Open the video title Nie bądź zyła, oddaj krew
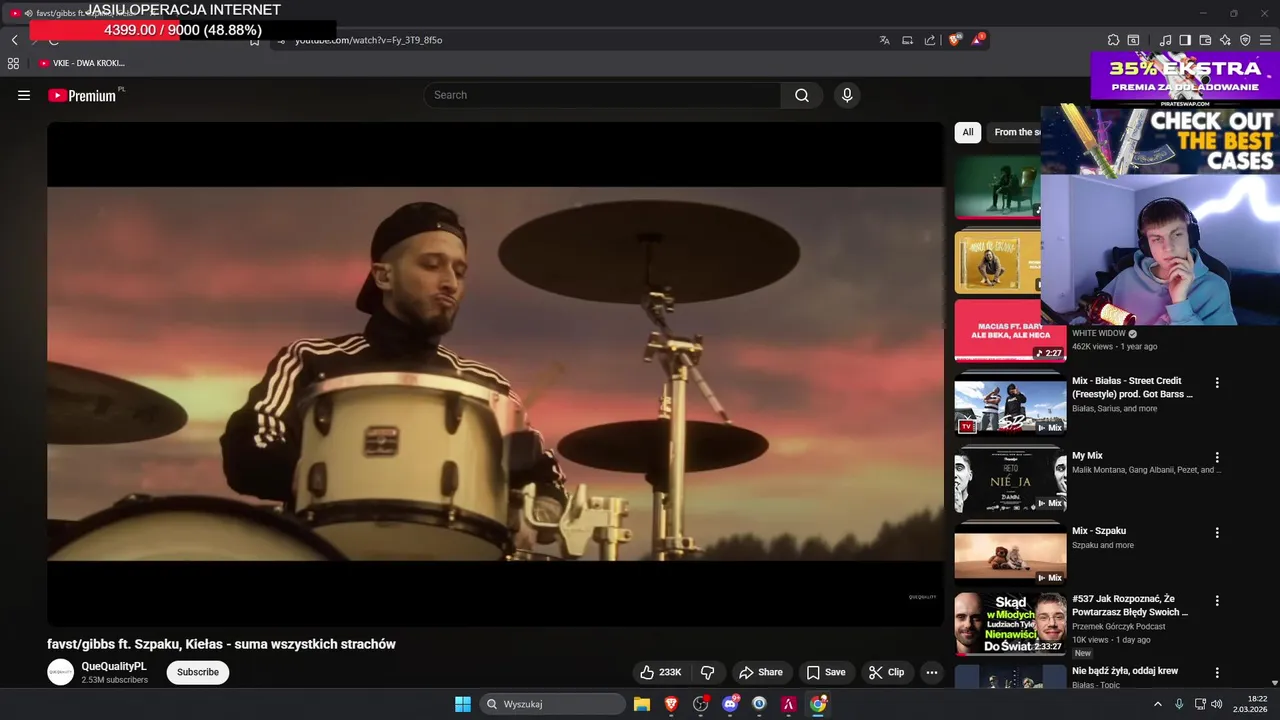The width and height of the screenshot is (1280, 720). pyautogui.click(x=1124, y=671)
